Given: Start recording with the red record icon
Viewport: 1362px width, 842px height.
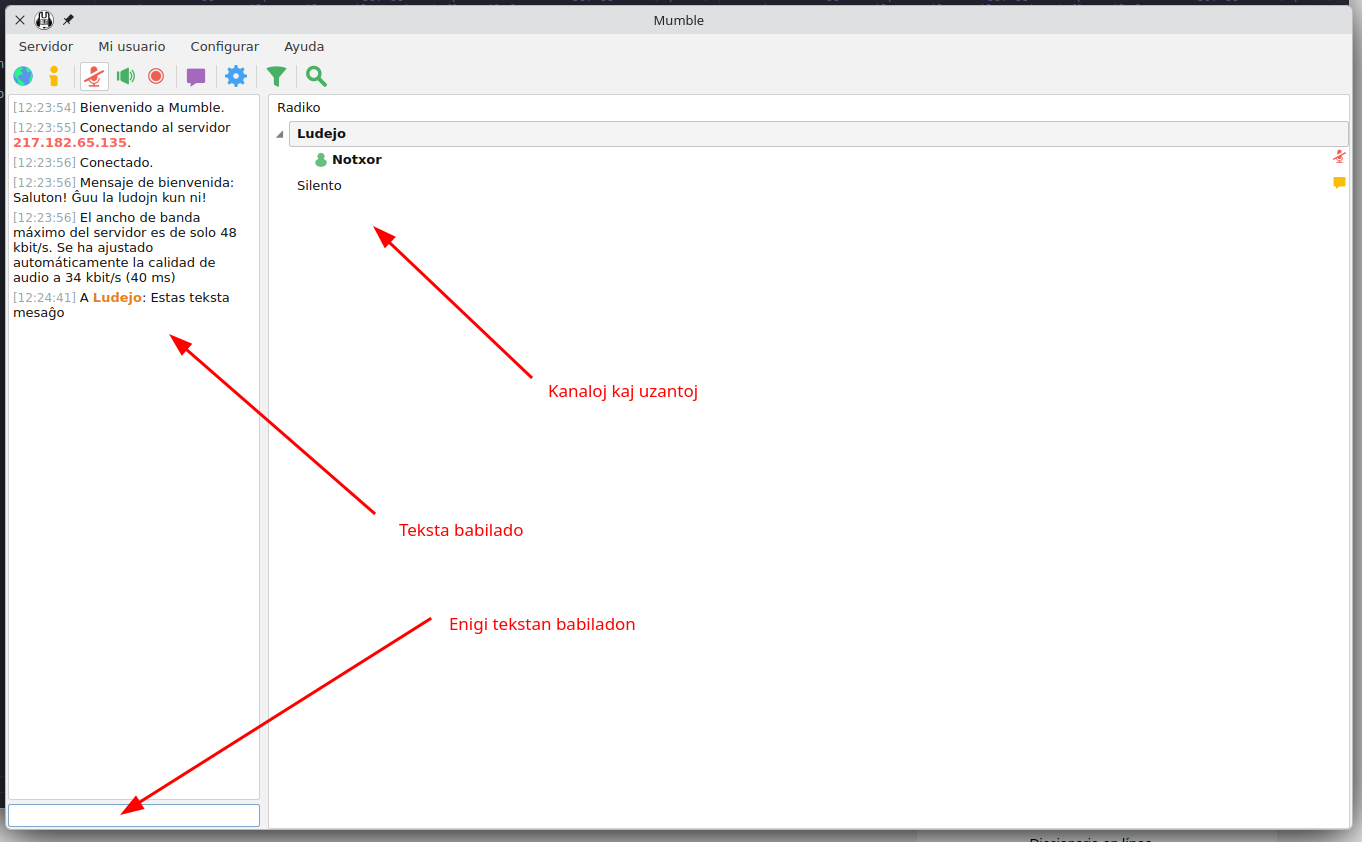Looking at the screenshot, I should (156, 76).
